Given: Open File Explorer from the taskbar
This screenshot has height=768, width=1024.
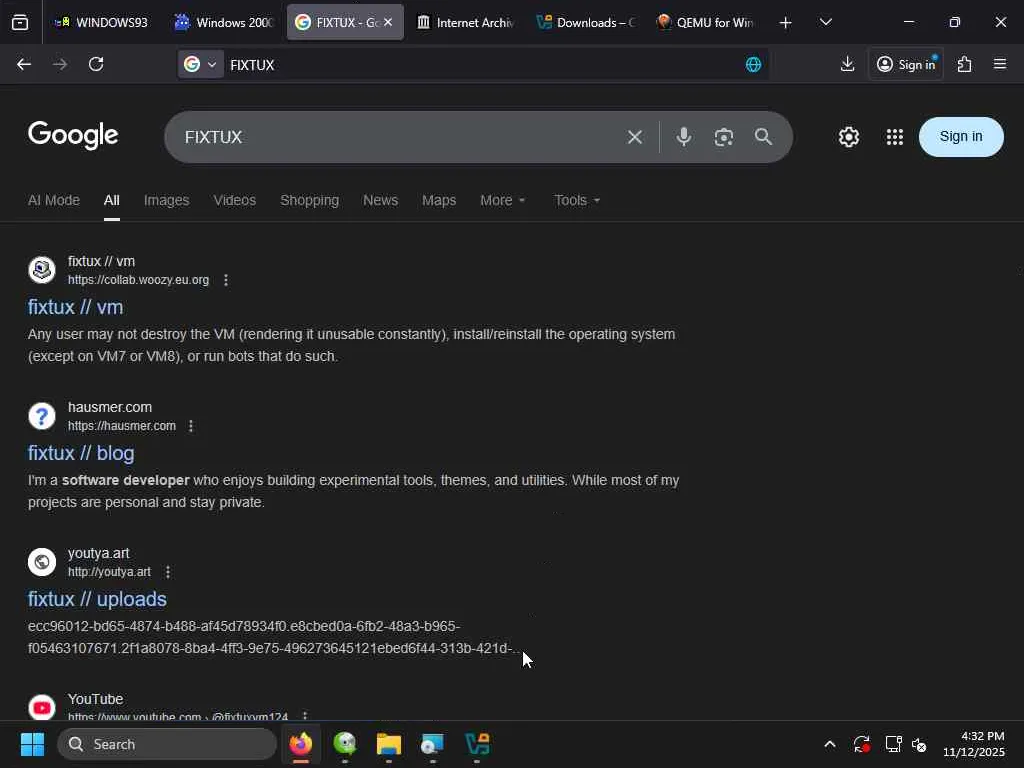Looking at the screenshot, I should [389, 744].
